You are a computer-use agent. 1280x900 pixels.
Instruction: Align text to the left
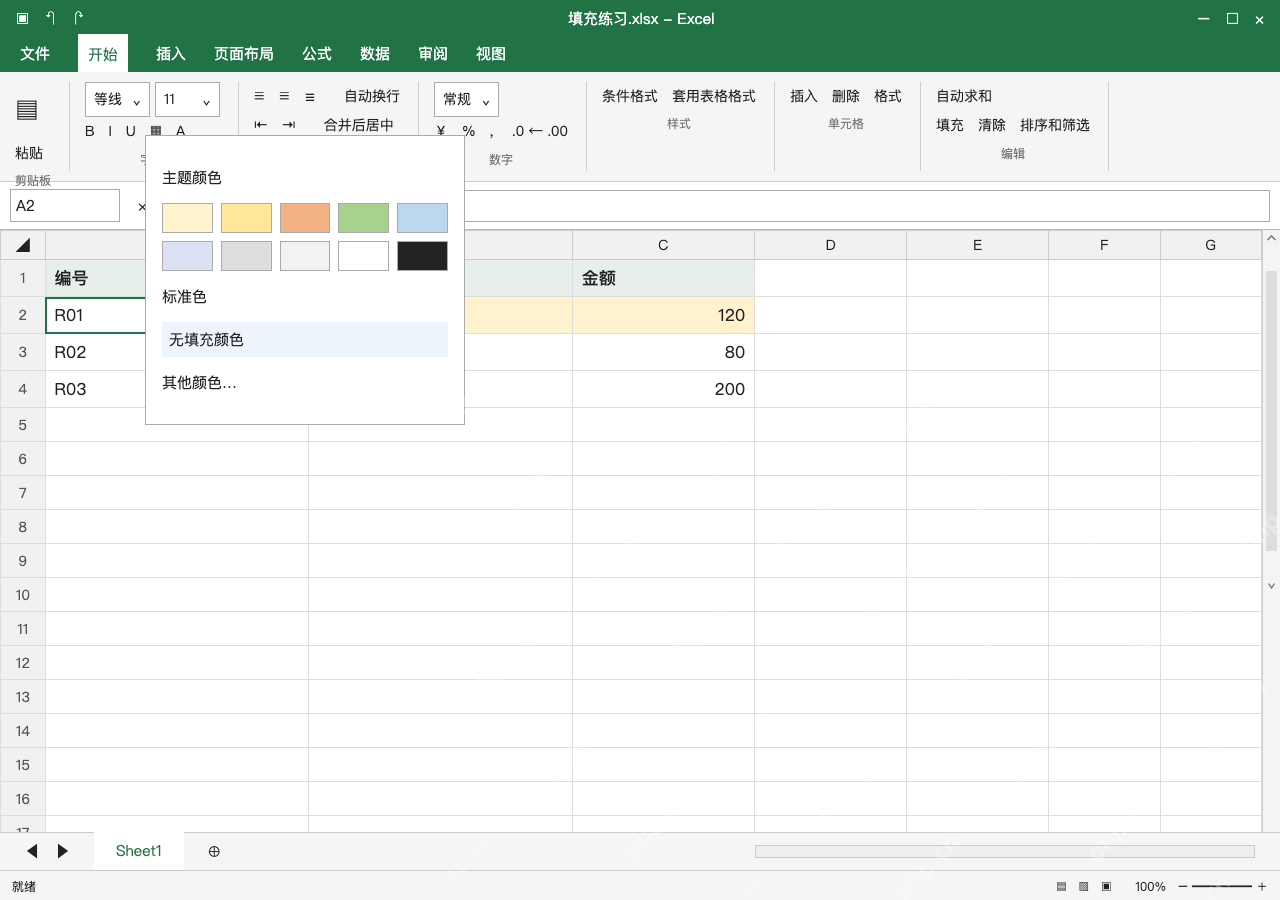tap(259, 96)
